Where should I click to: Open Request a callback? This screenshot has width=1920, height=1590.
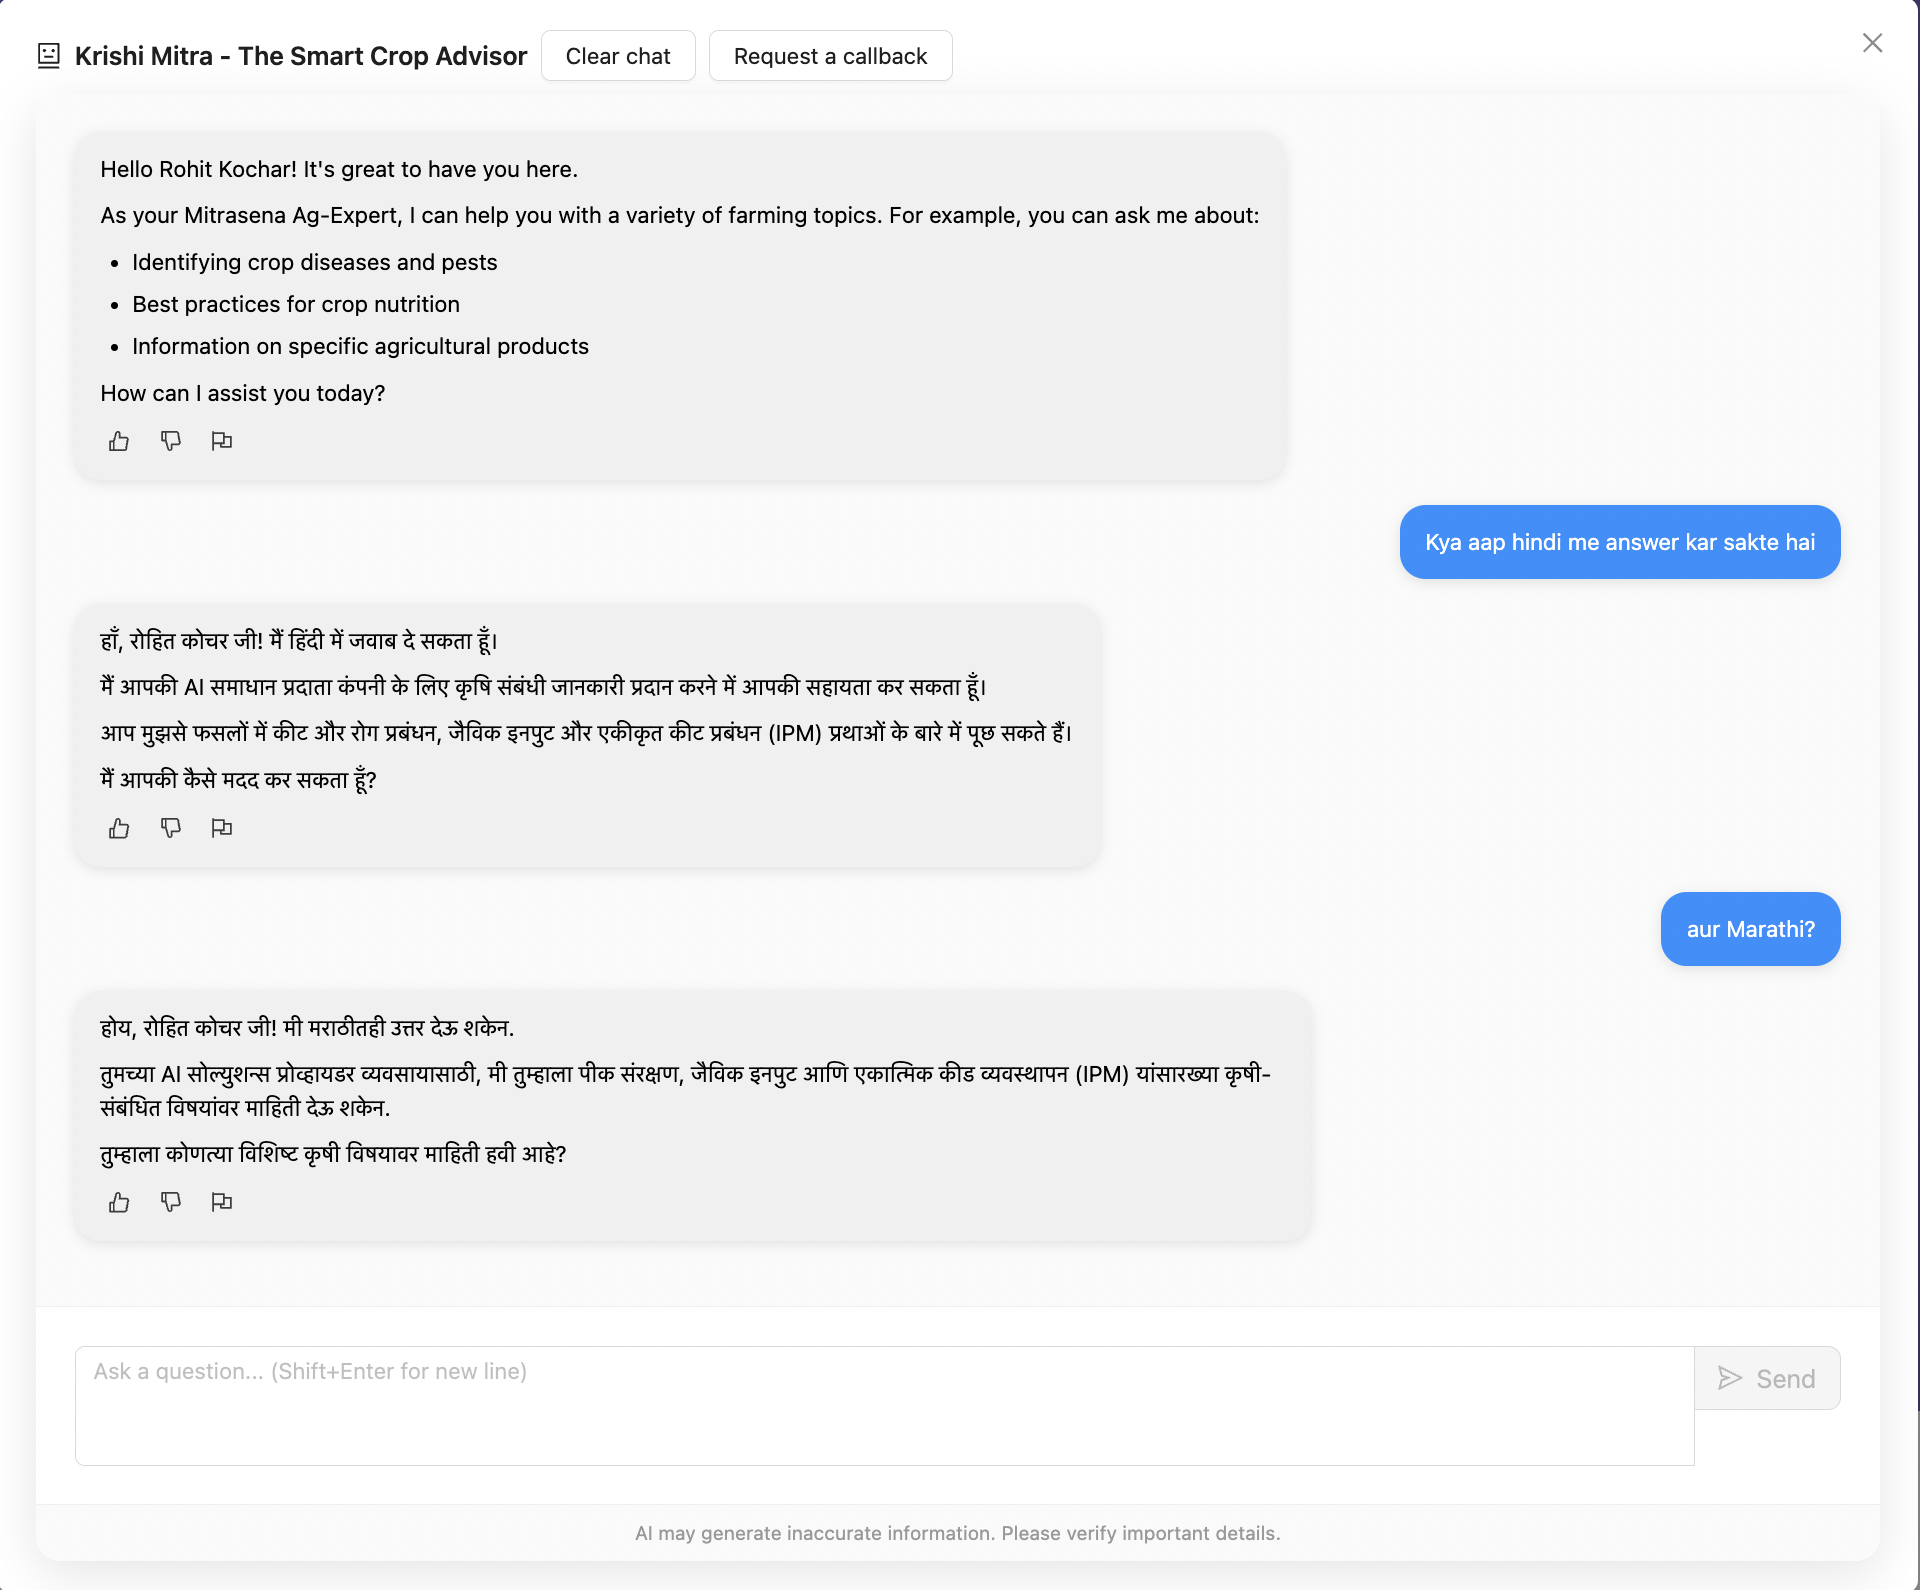pyautogui.click(x=830, y=55)
